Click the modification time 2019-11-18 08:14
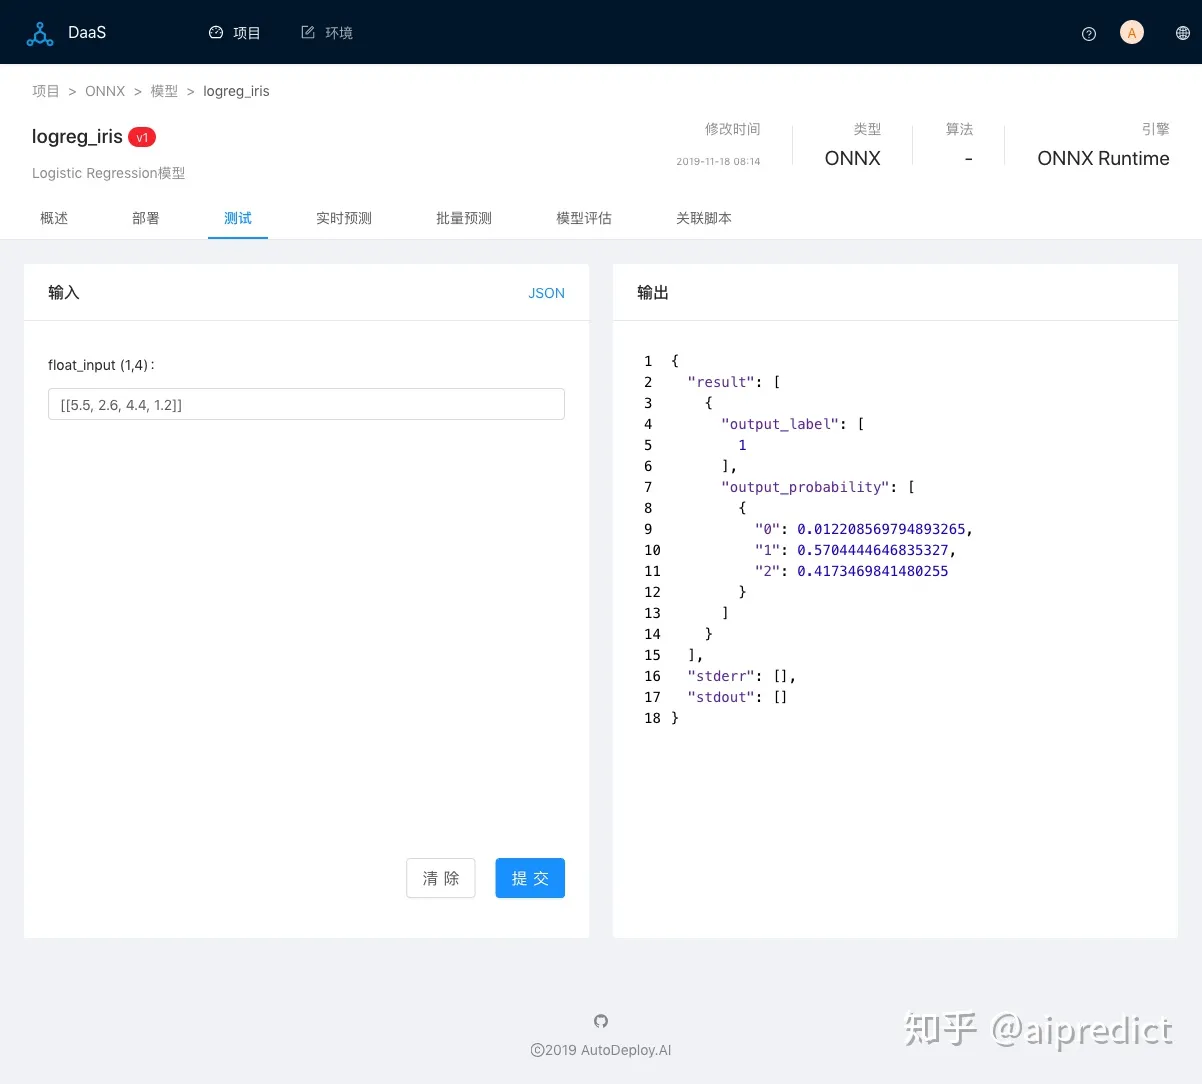Image resolution: width=1202 pixels, height=1084 pixels. click(718, 161)
